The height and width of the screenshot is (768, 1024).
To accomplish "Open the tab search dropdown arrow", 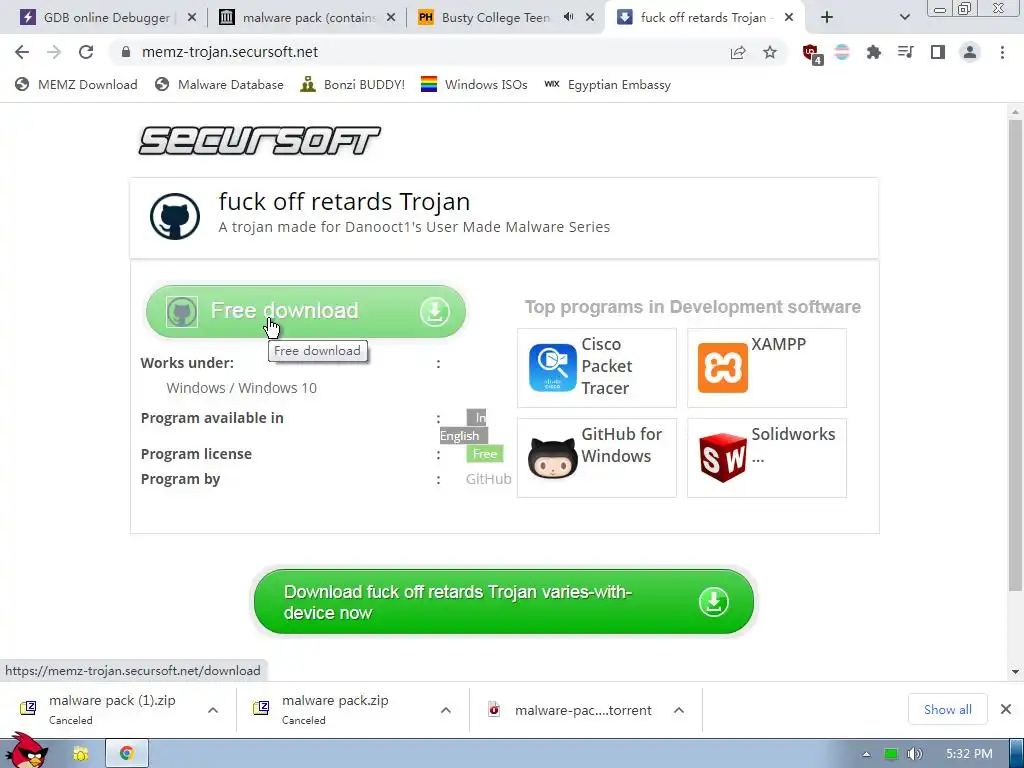I will point(904,18).
